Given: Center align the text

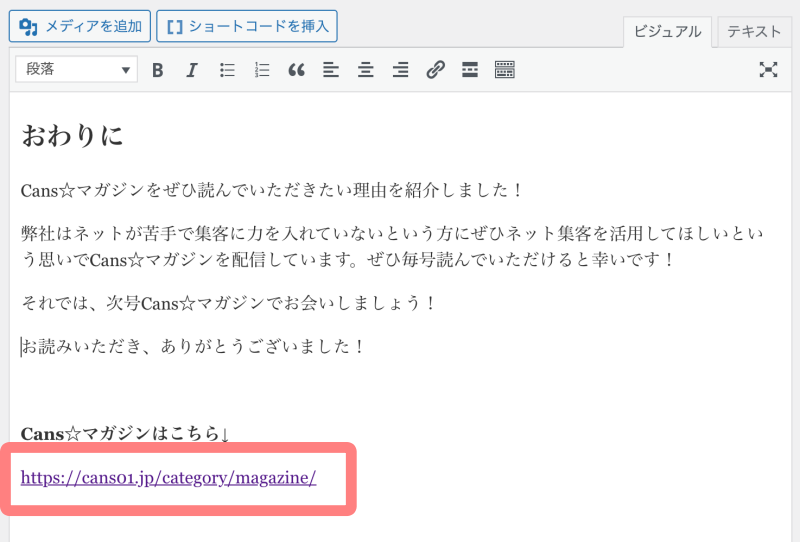Looking at the screenshot, I should [x=366, y=70].
